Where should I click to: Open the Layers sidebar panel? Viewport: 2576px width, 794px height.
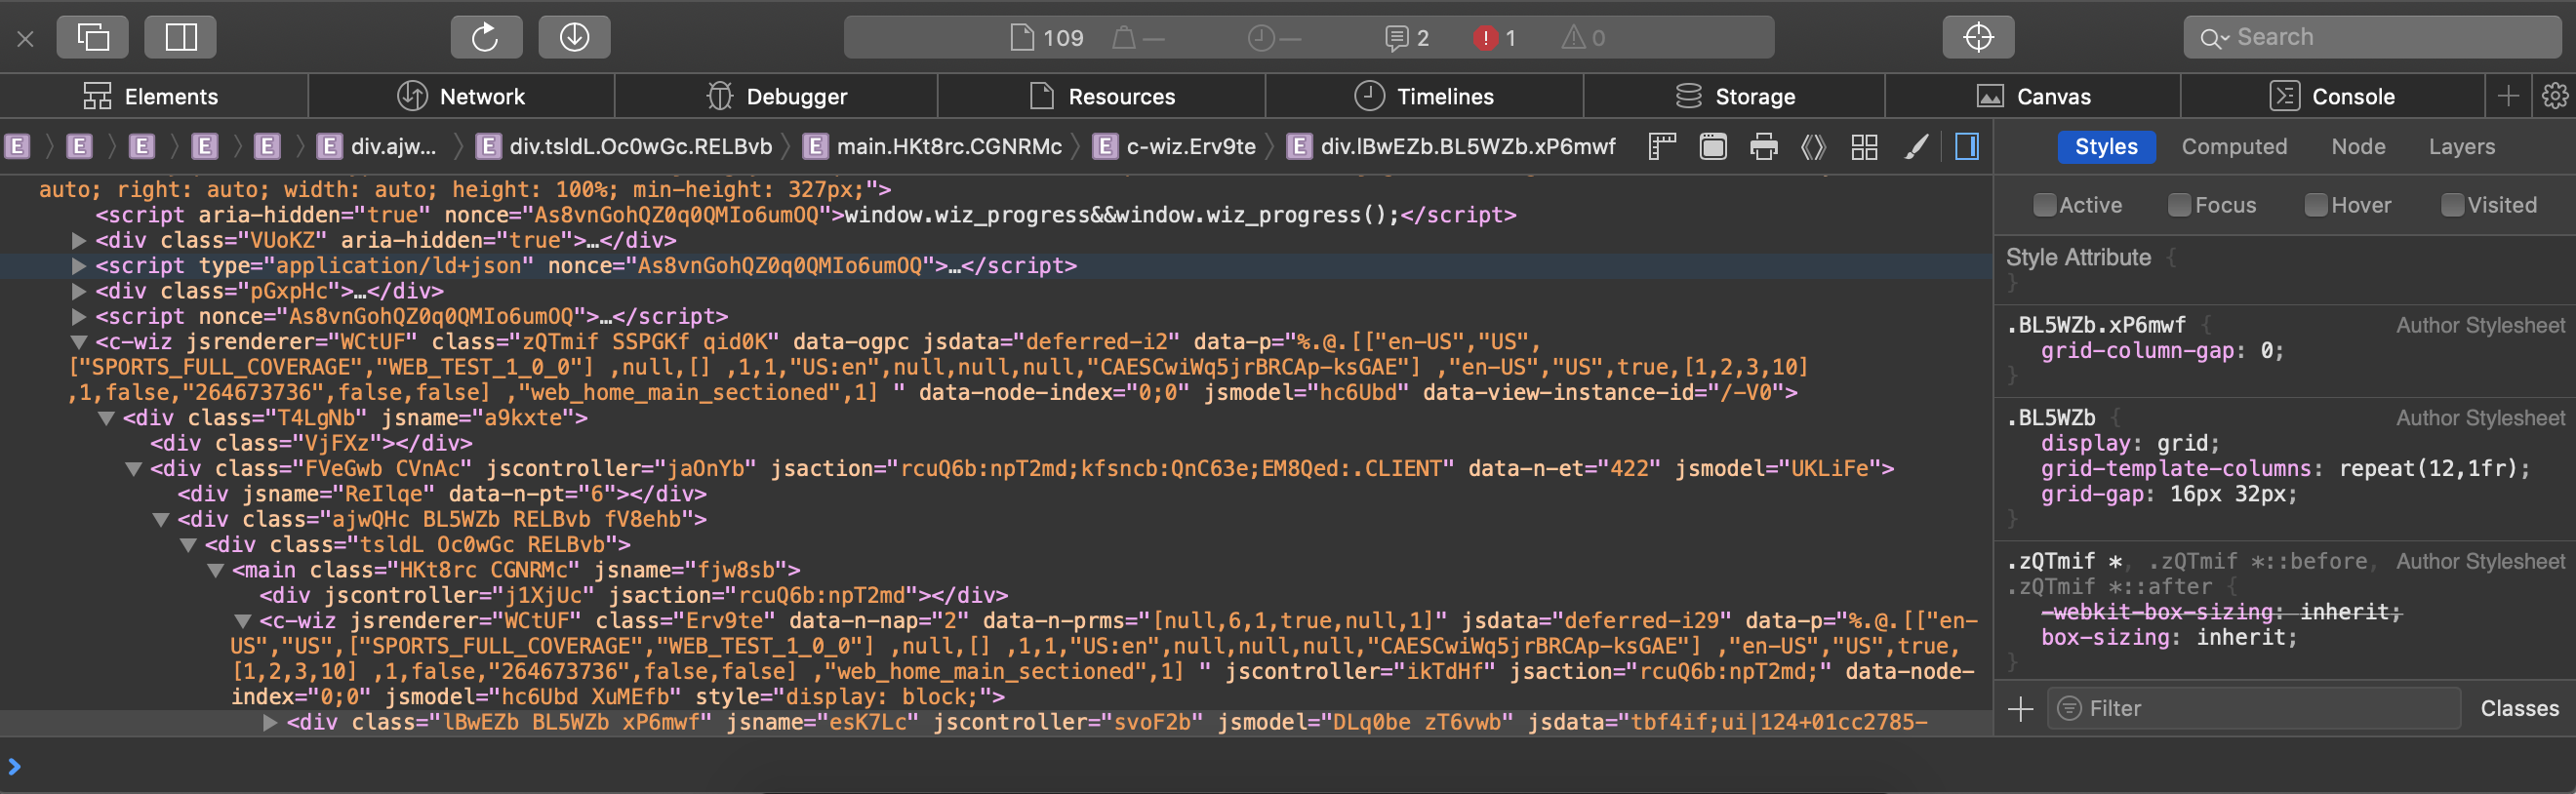pyautogui.click(x=2461, y=147)
